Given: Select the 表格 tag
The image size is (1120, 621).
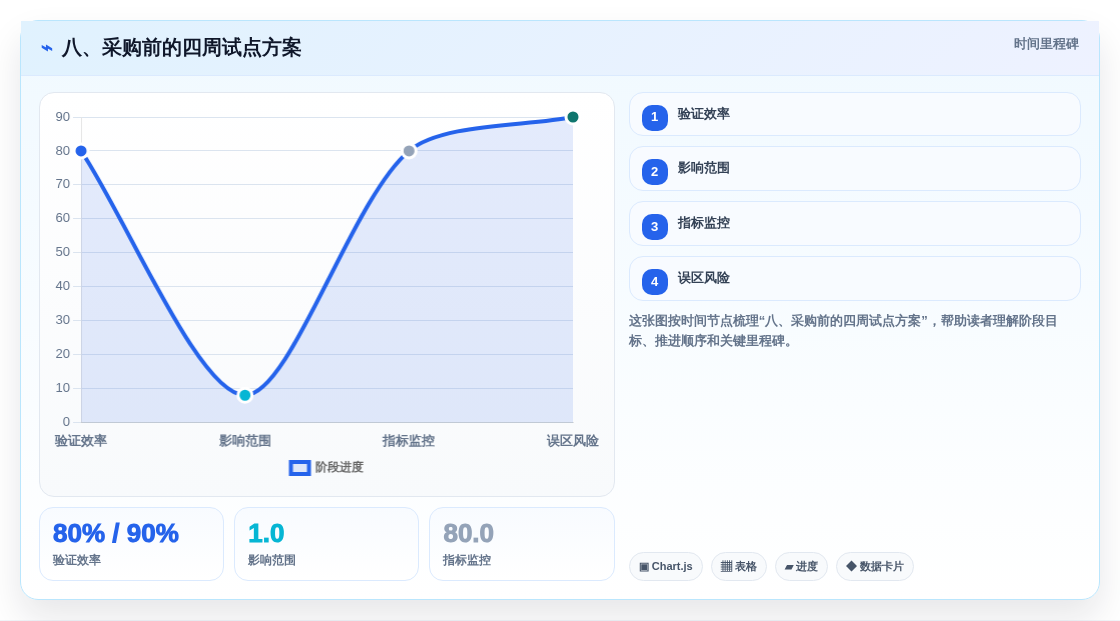Looking at the screenshot, I should coord(739,567).
